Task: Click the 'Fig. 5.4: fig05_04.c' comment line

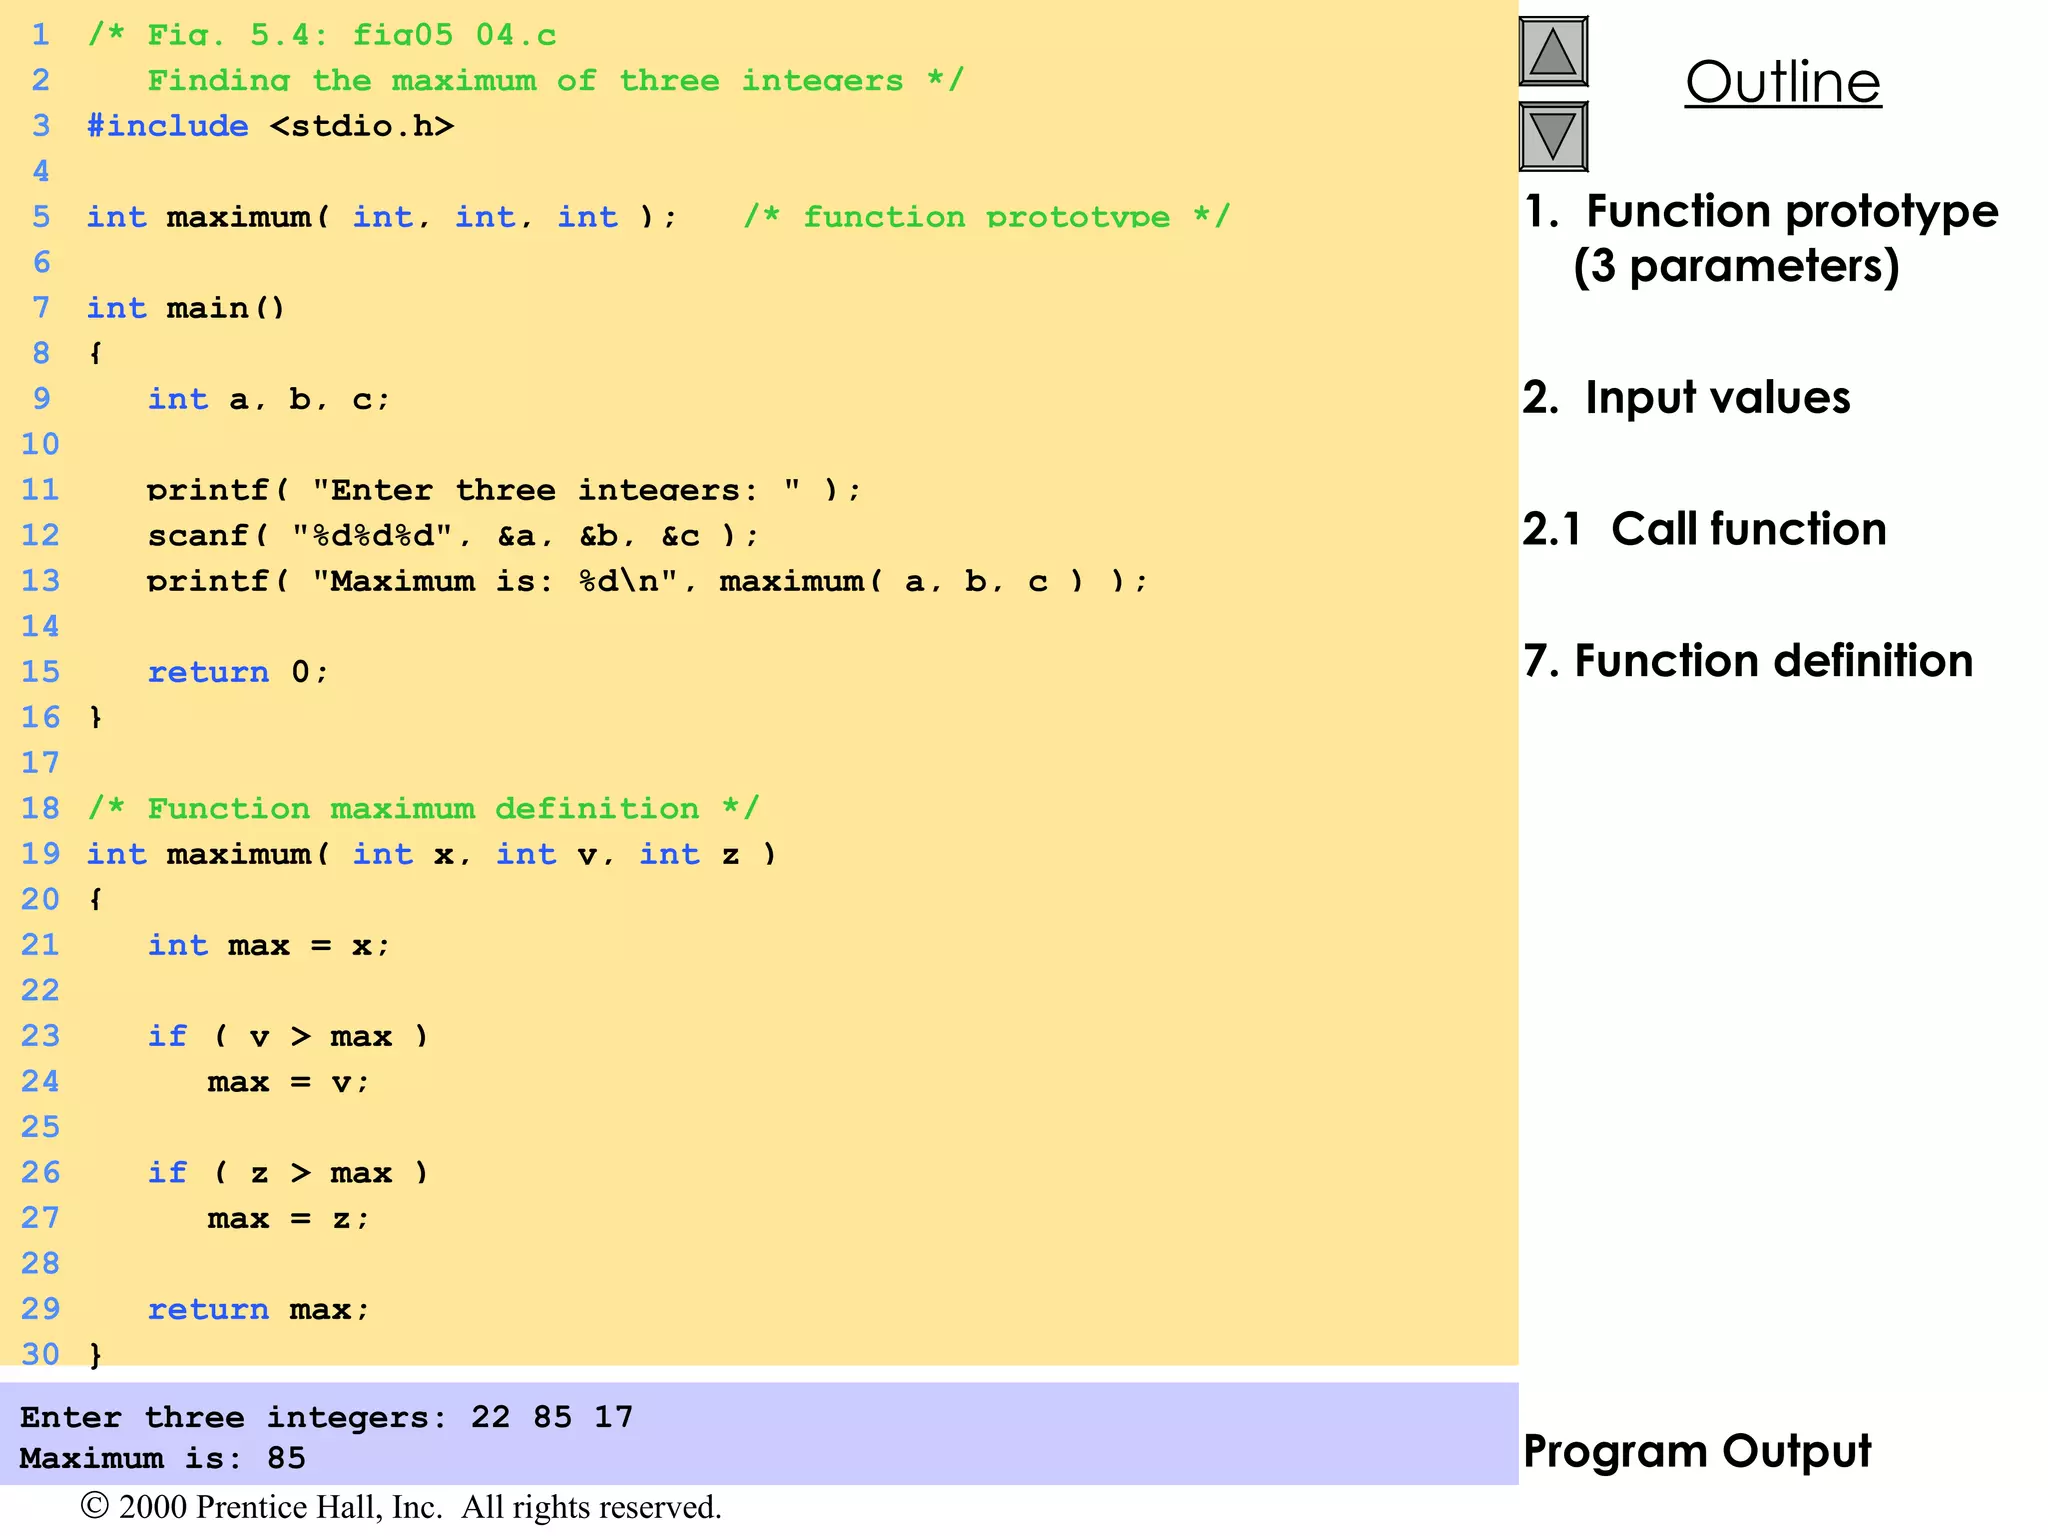Action: point(322,35)
